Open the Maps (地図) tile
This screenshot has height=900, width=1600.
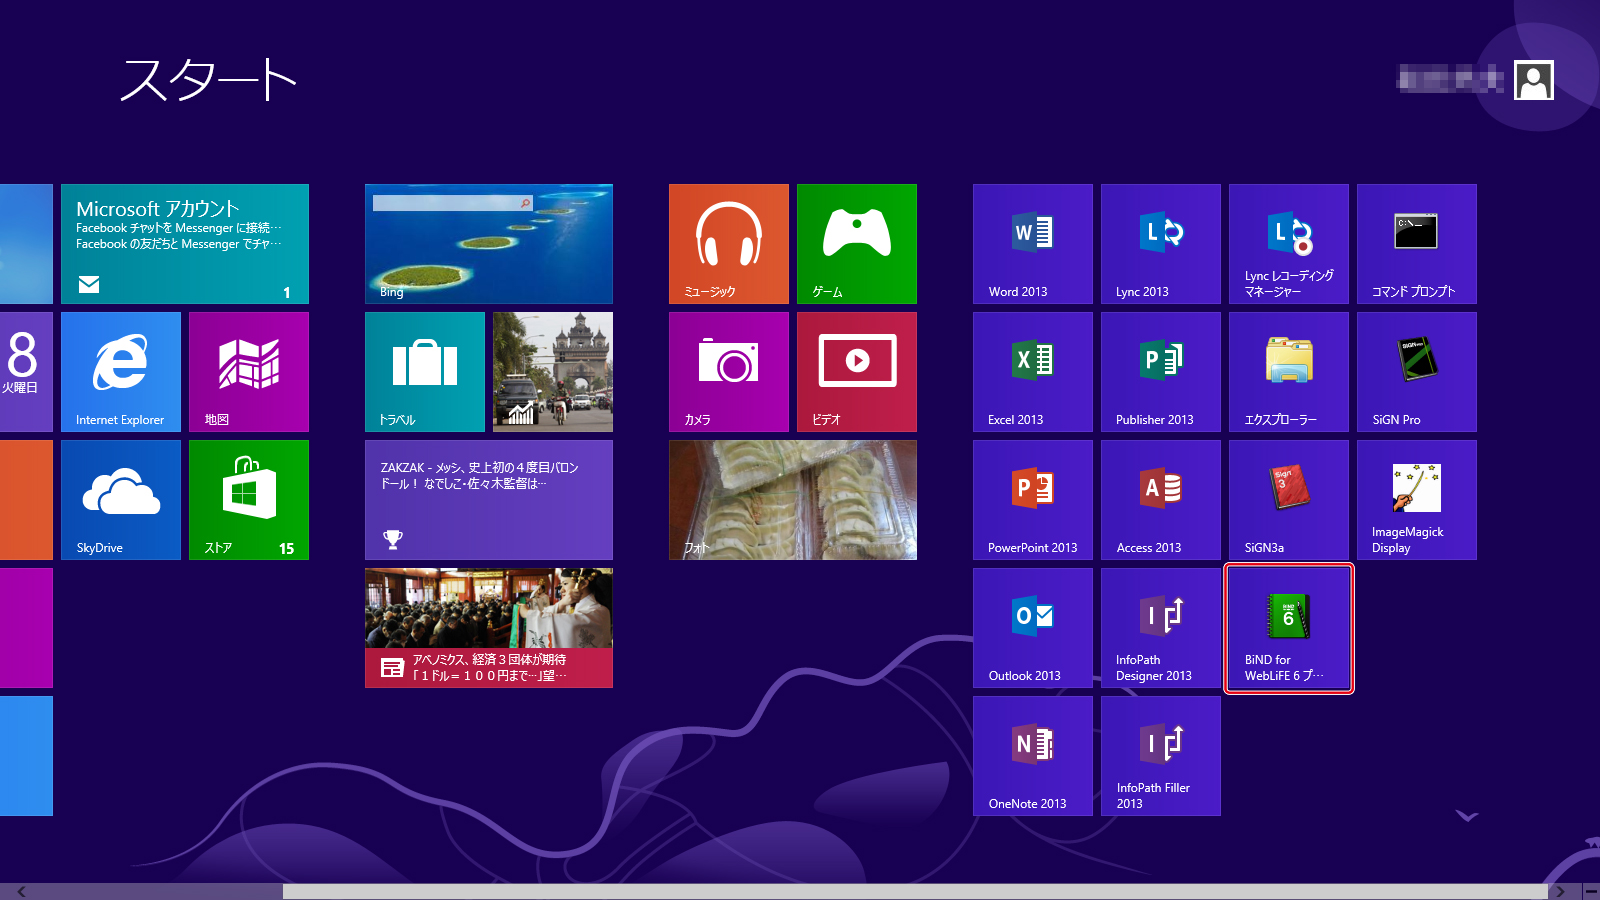249,372
